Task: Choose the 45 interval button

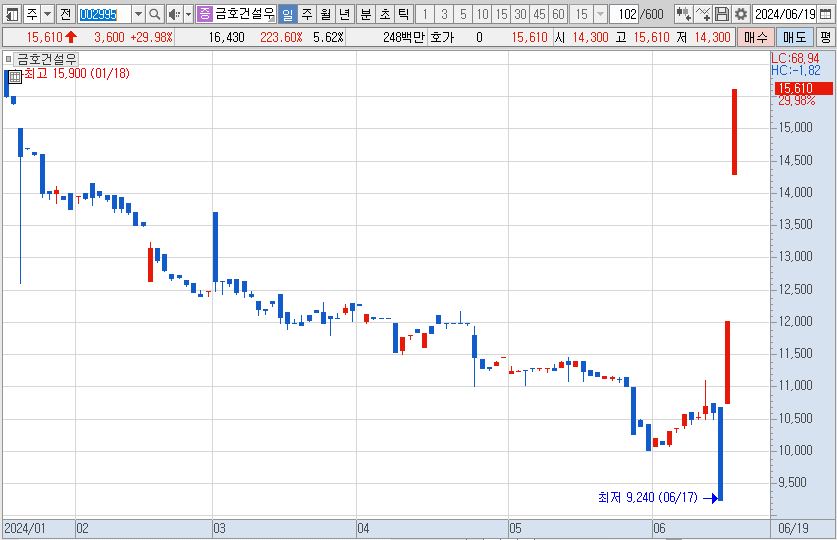Action: click(540, 14)
